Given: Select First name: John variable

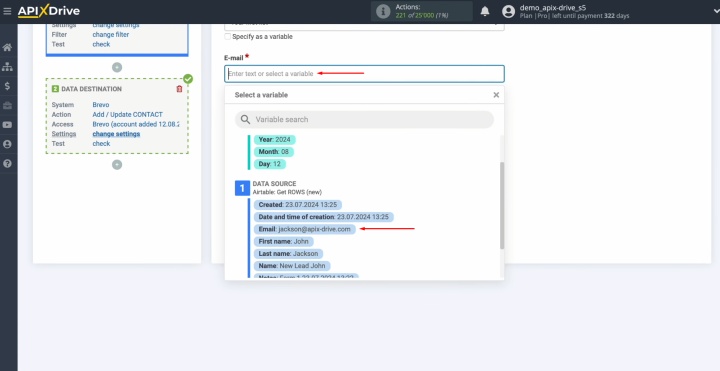Looking at the screenshot, I should click(283, 241).
